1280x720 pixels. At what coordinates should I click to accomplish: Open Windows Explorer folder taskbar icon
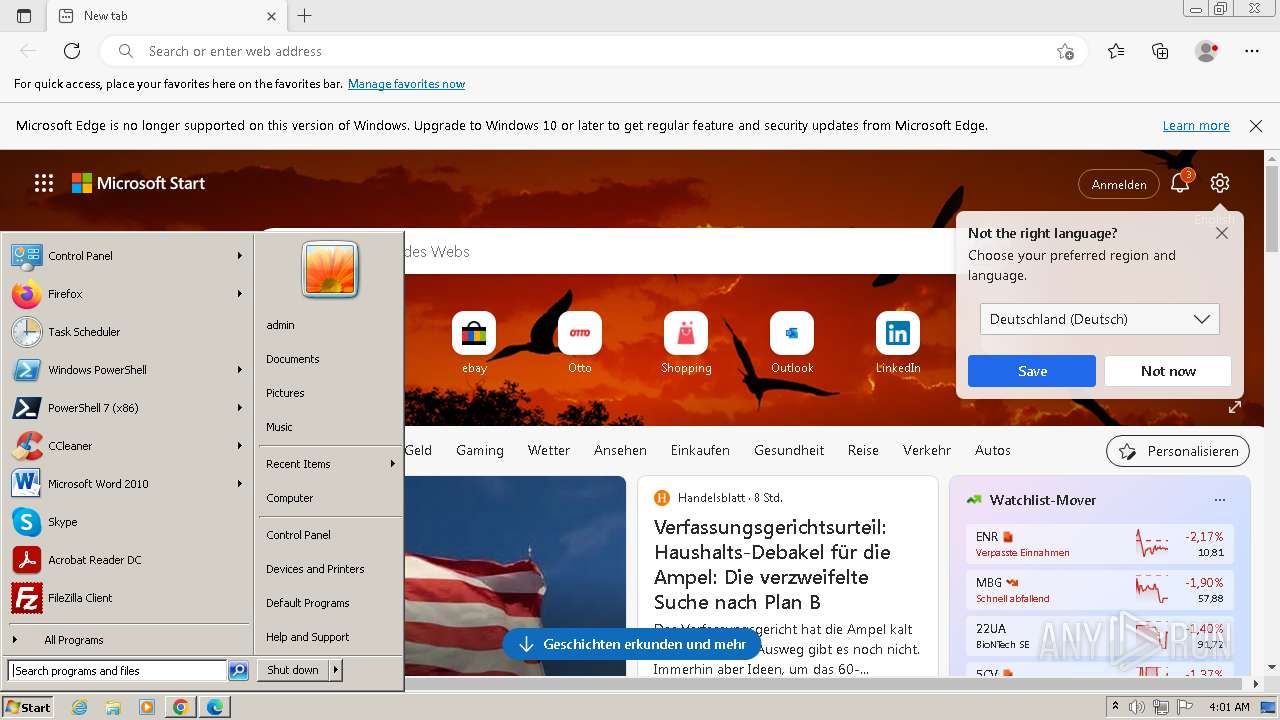point(113,707)
